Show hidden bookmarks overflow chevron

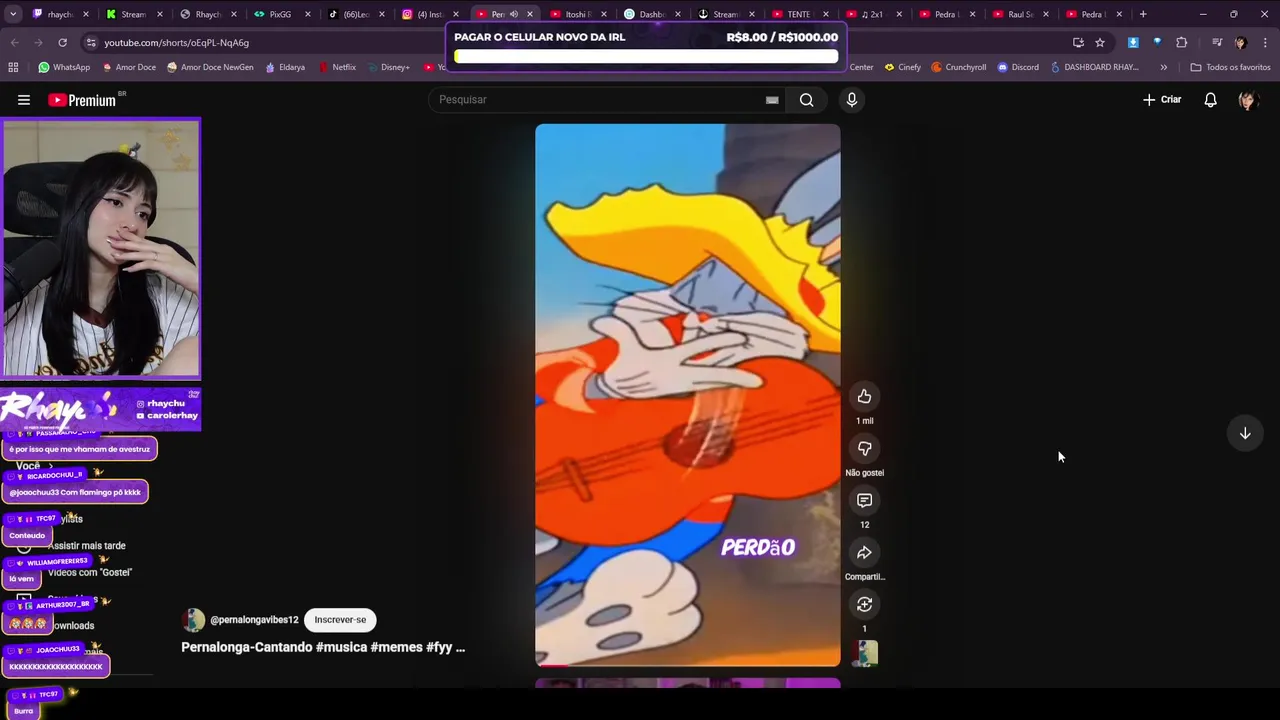[x=1163, y=67]
